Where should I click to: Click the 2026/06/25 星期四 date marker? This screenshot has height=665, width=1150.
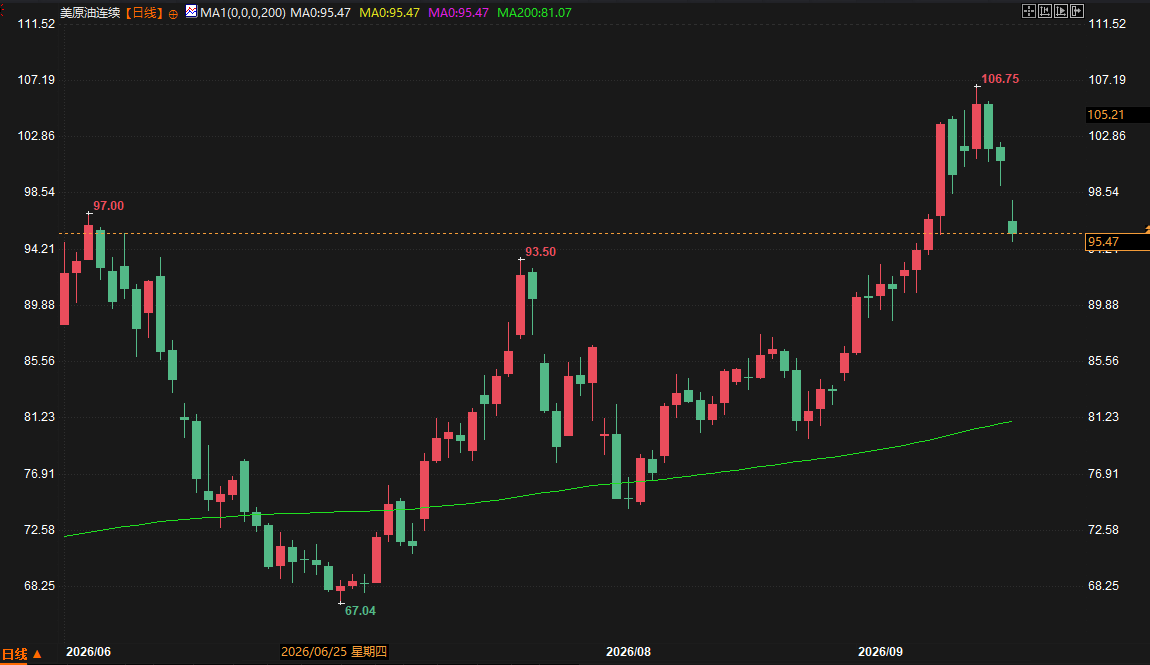[334, 652]
